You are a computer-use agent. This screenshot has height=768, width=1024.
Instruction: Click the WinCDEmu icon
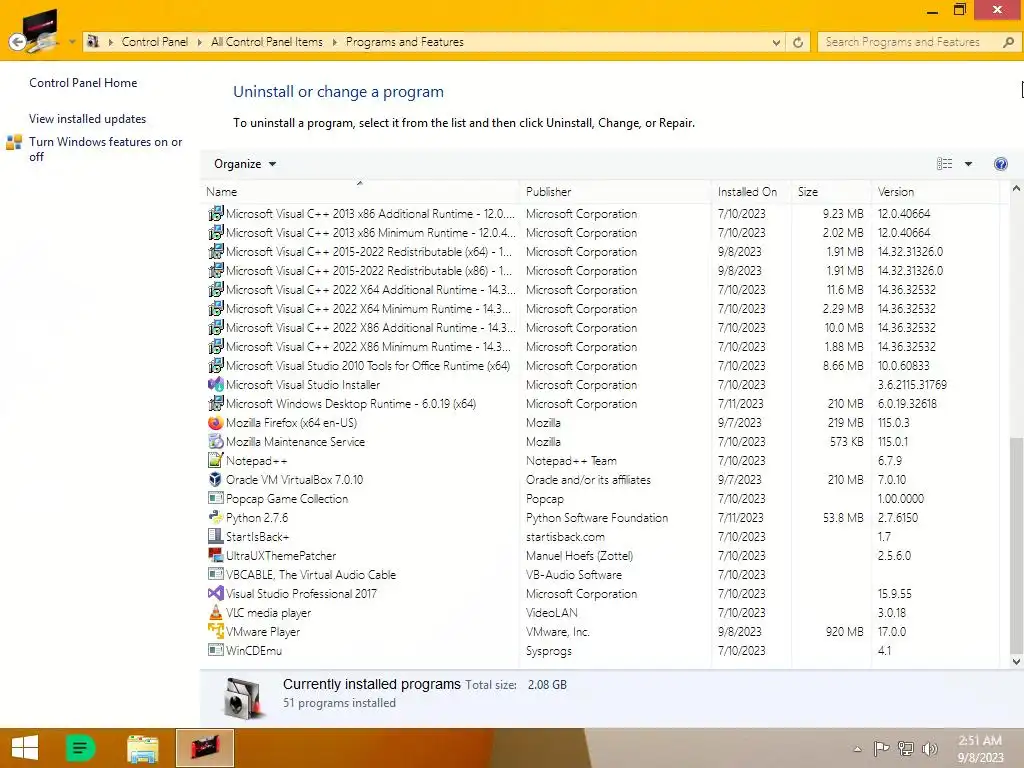click(x=216, y=650)
